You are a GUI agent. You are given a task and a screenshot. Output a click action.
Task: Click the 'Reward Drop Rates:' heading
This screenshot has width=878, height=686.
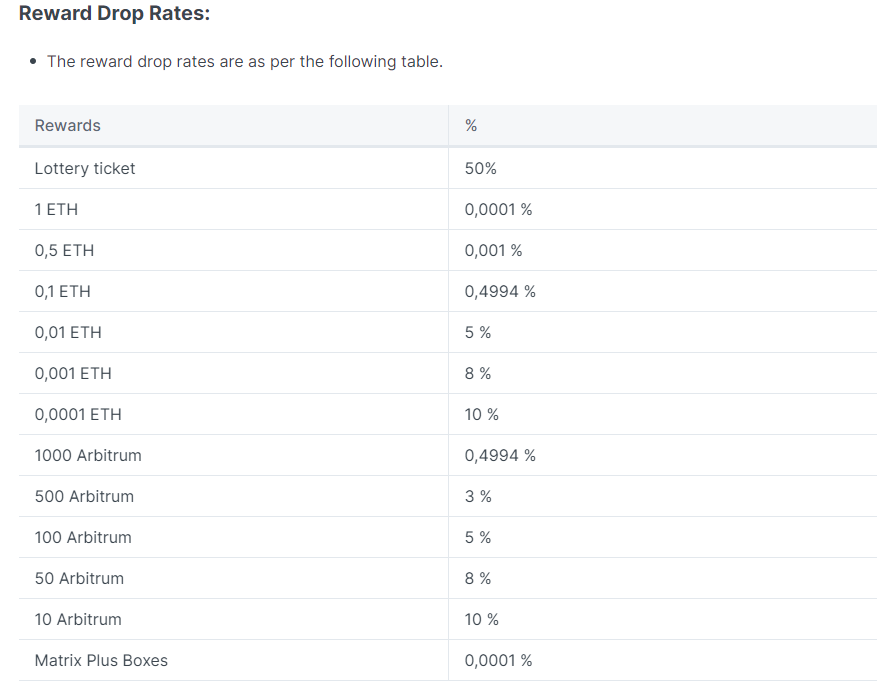coord(114,13)
